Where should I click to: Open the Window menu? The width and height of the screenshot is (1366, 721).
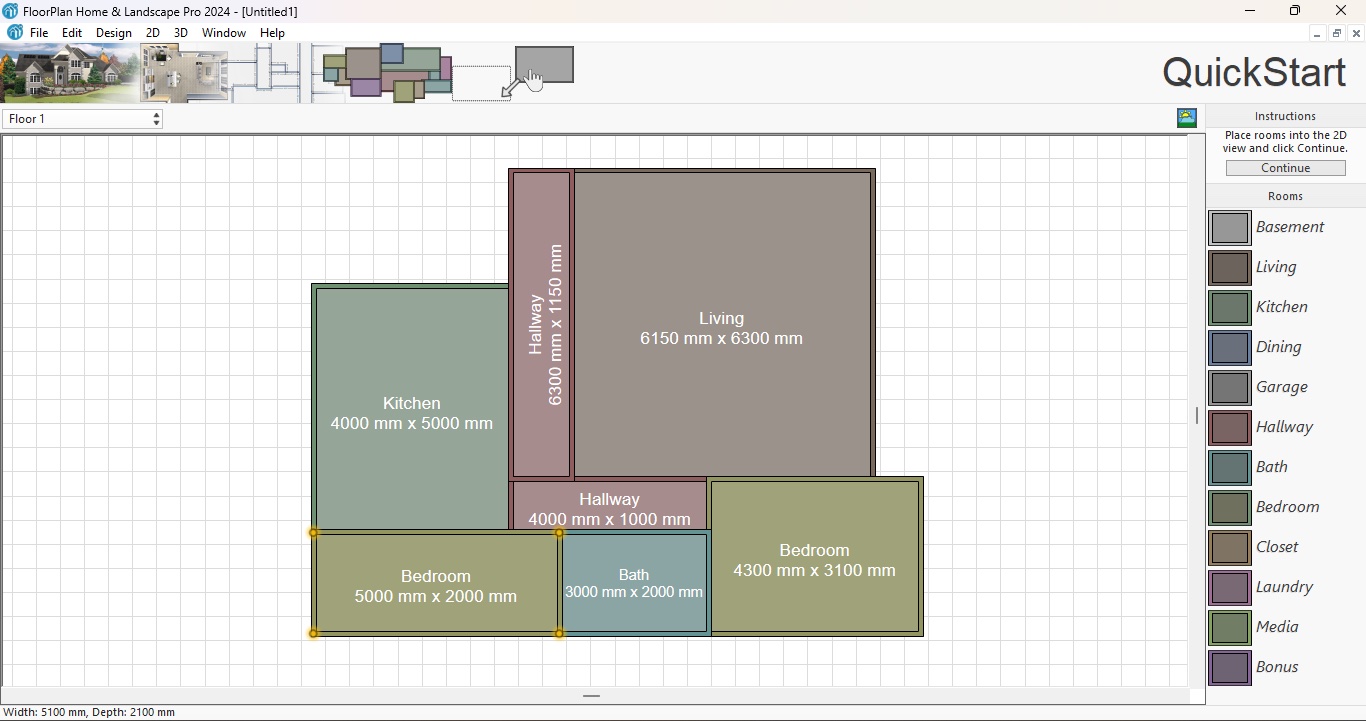pyautogui.click(x=223, y=32)
